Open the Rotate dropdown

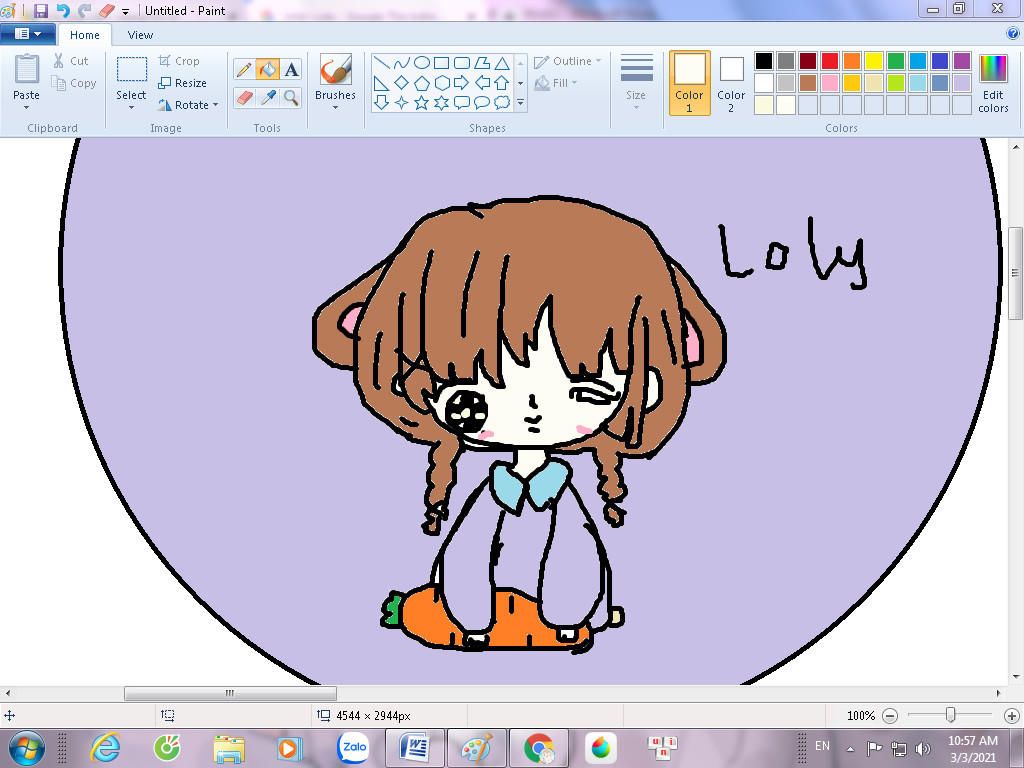pos(189,104)
